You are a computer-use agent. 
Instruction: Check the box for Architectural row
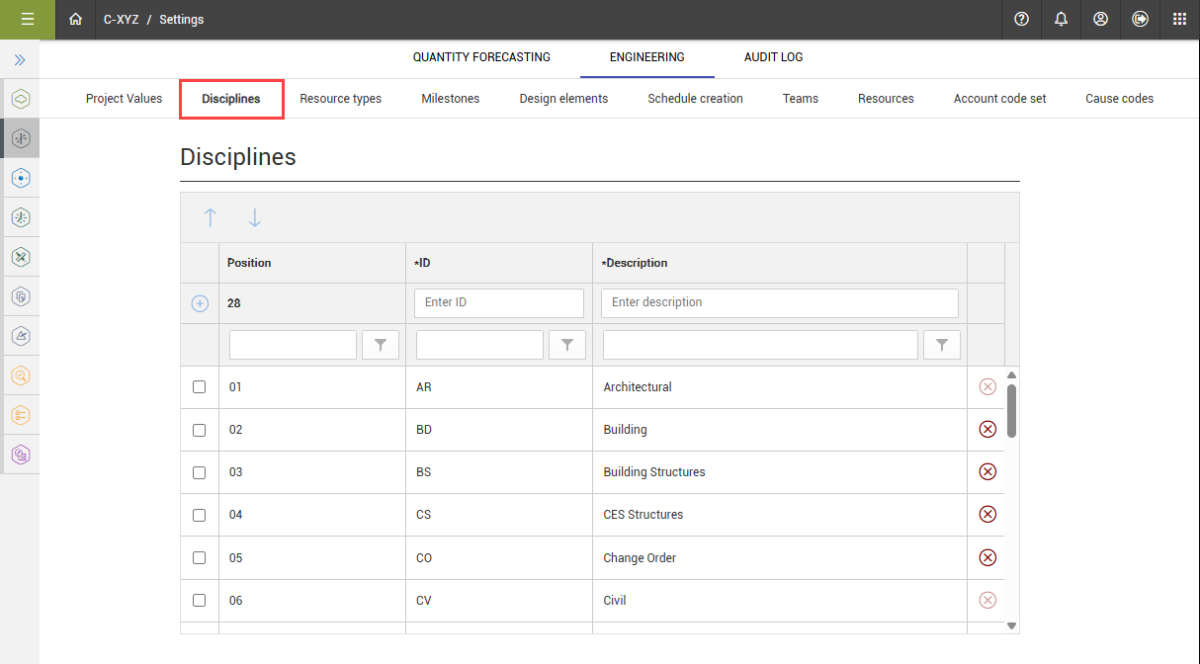point(199,387)
